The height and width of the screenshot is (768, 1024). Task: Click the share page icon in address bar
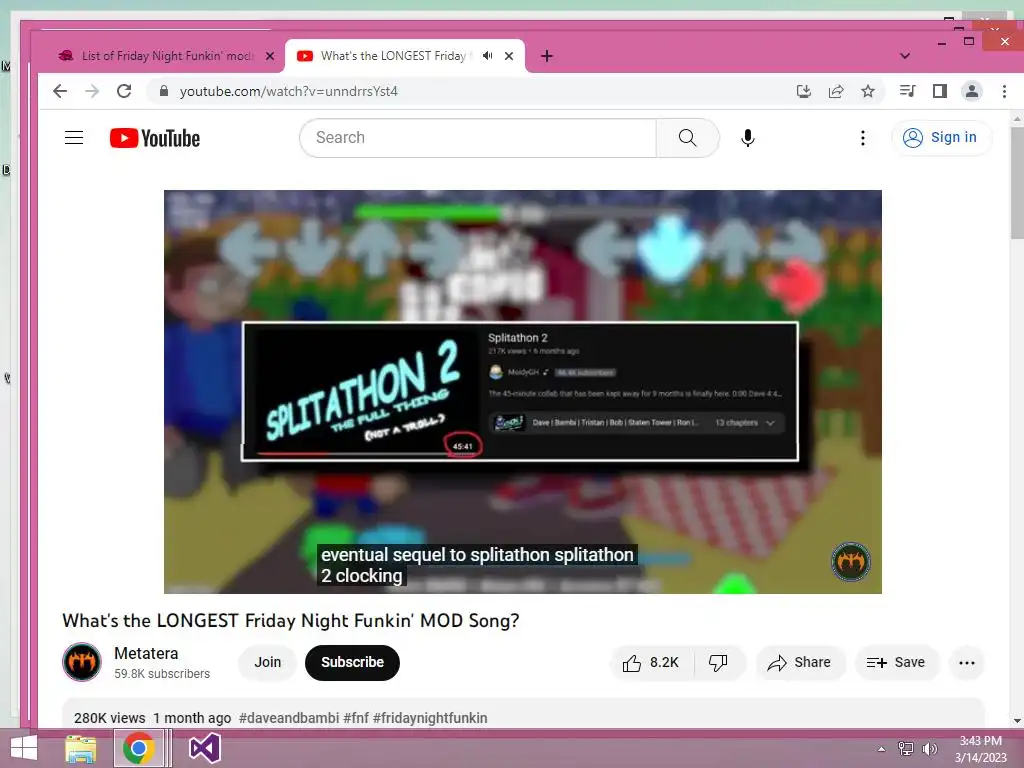836,91
